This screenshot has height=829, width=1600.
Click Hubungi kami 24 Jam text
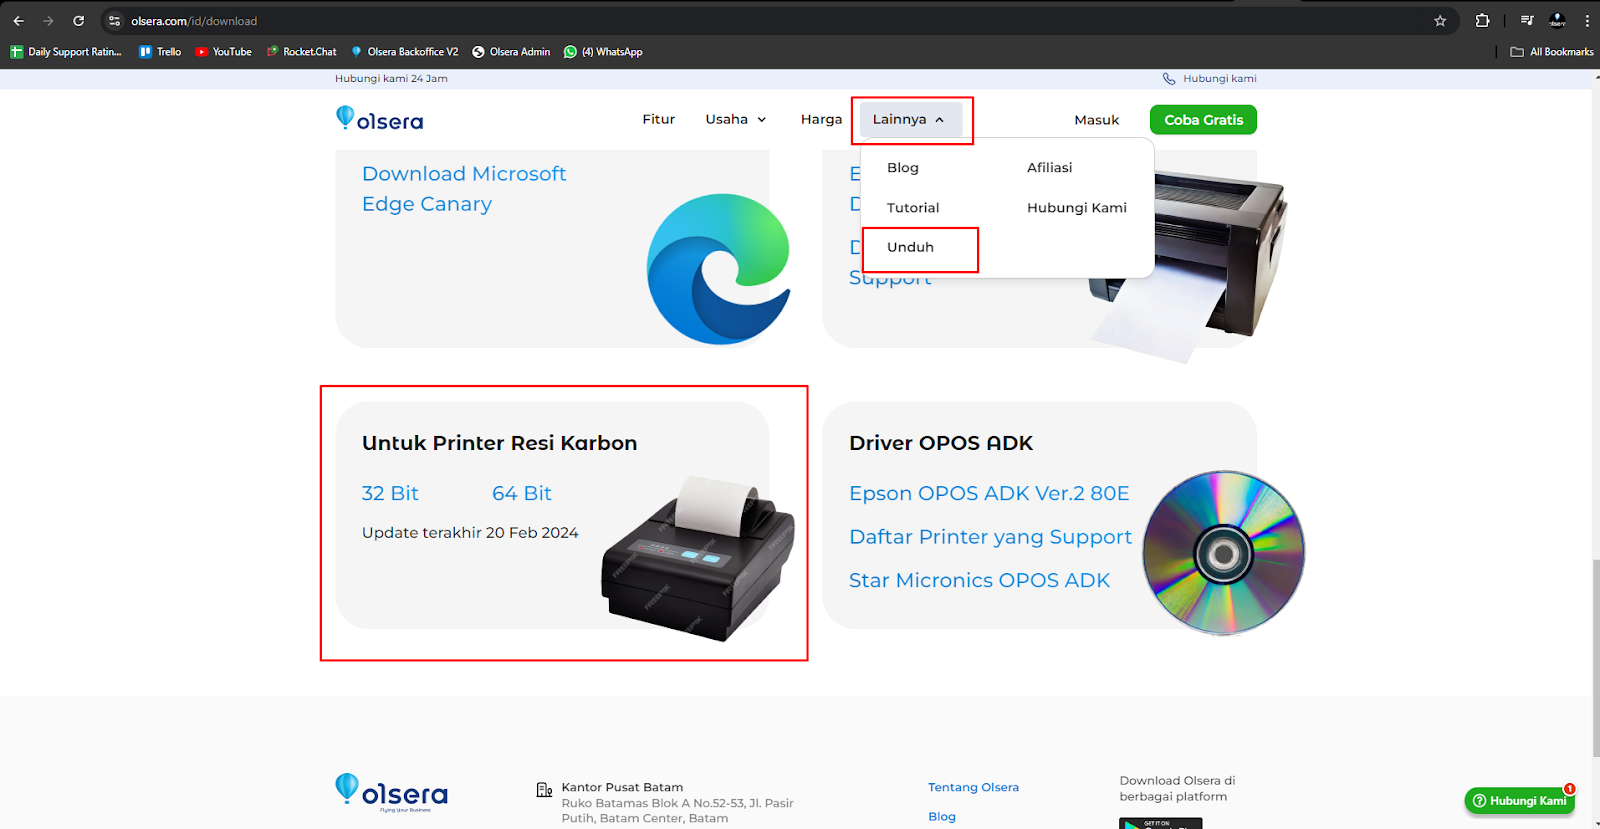[x=391, y=79]
